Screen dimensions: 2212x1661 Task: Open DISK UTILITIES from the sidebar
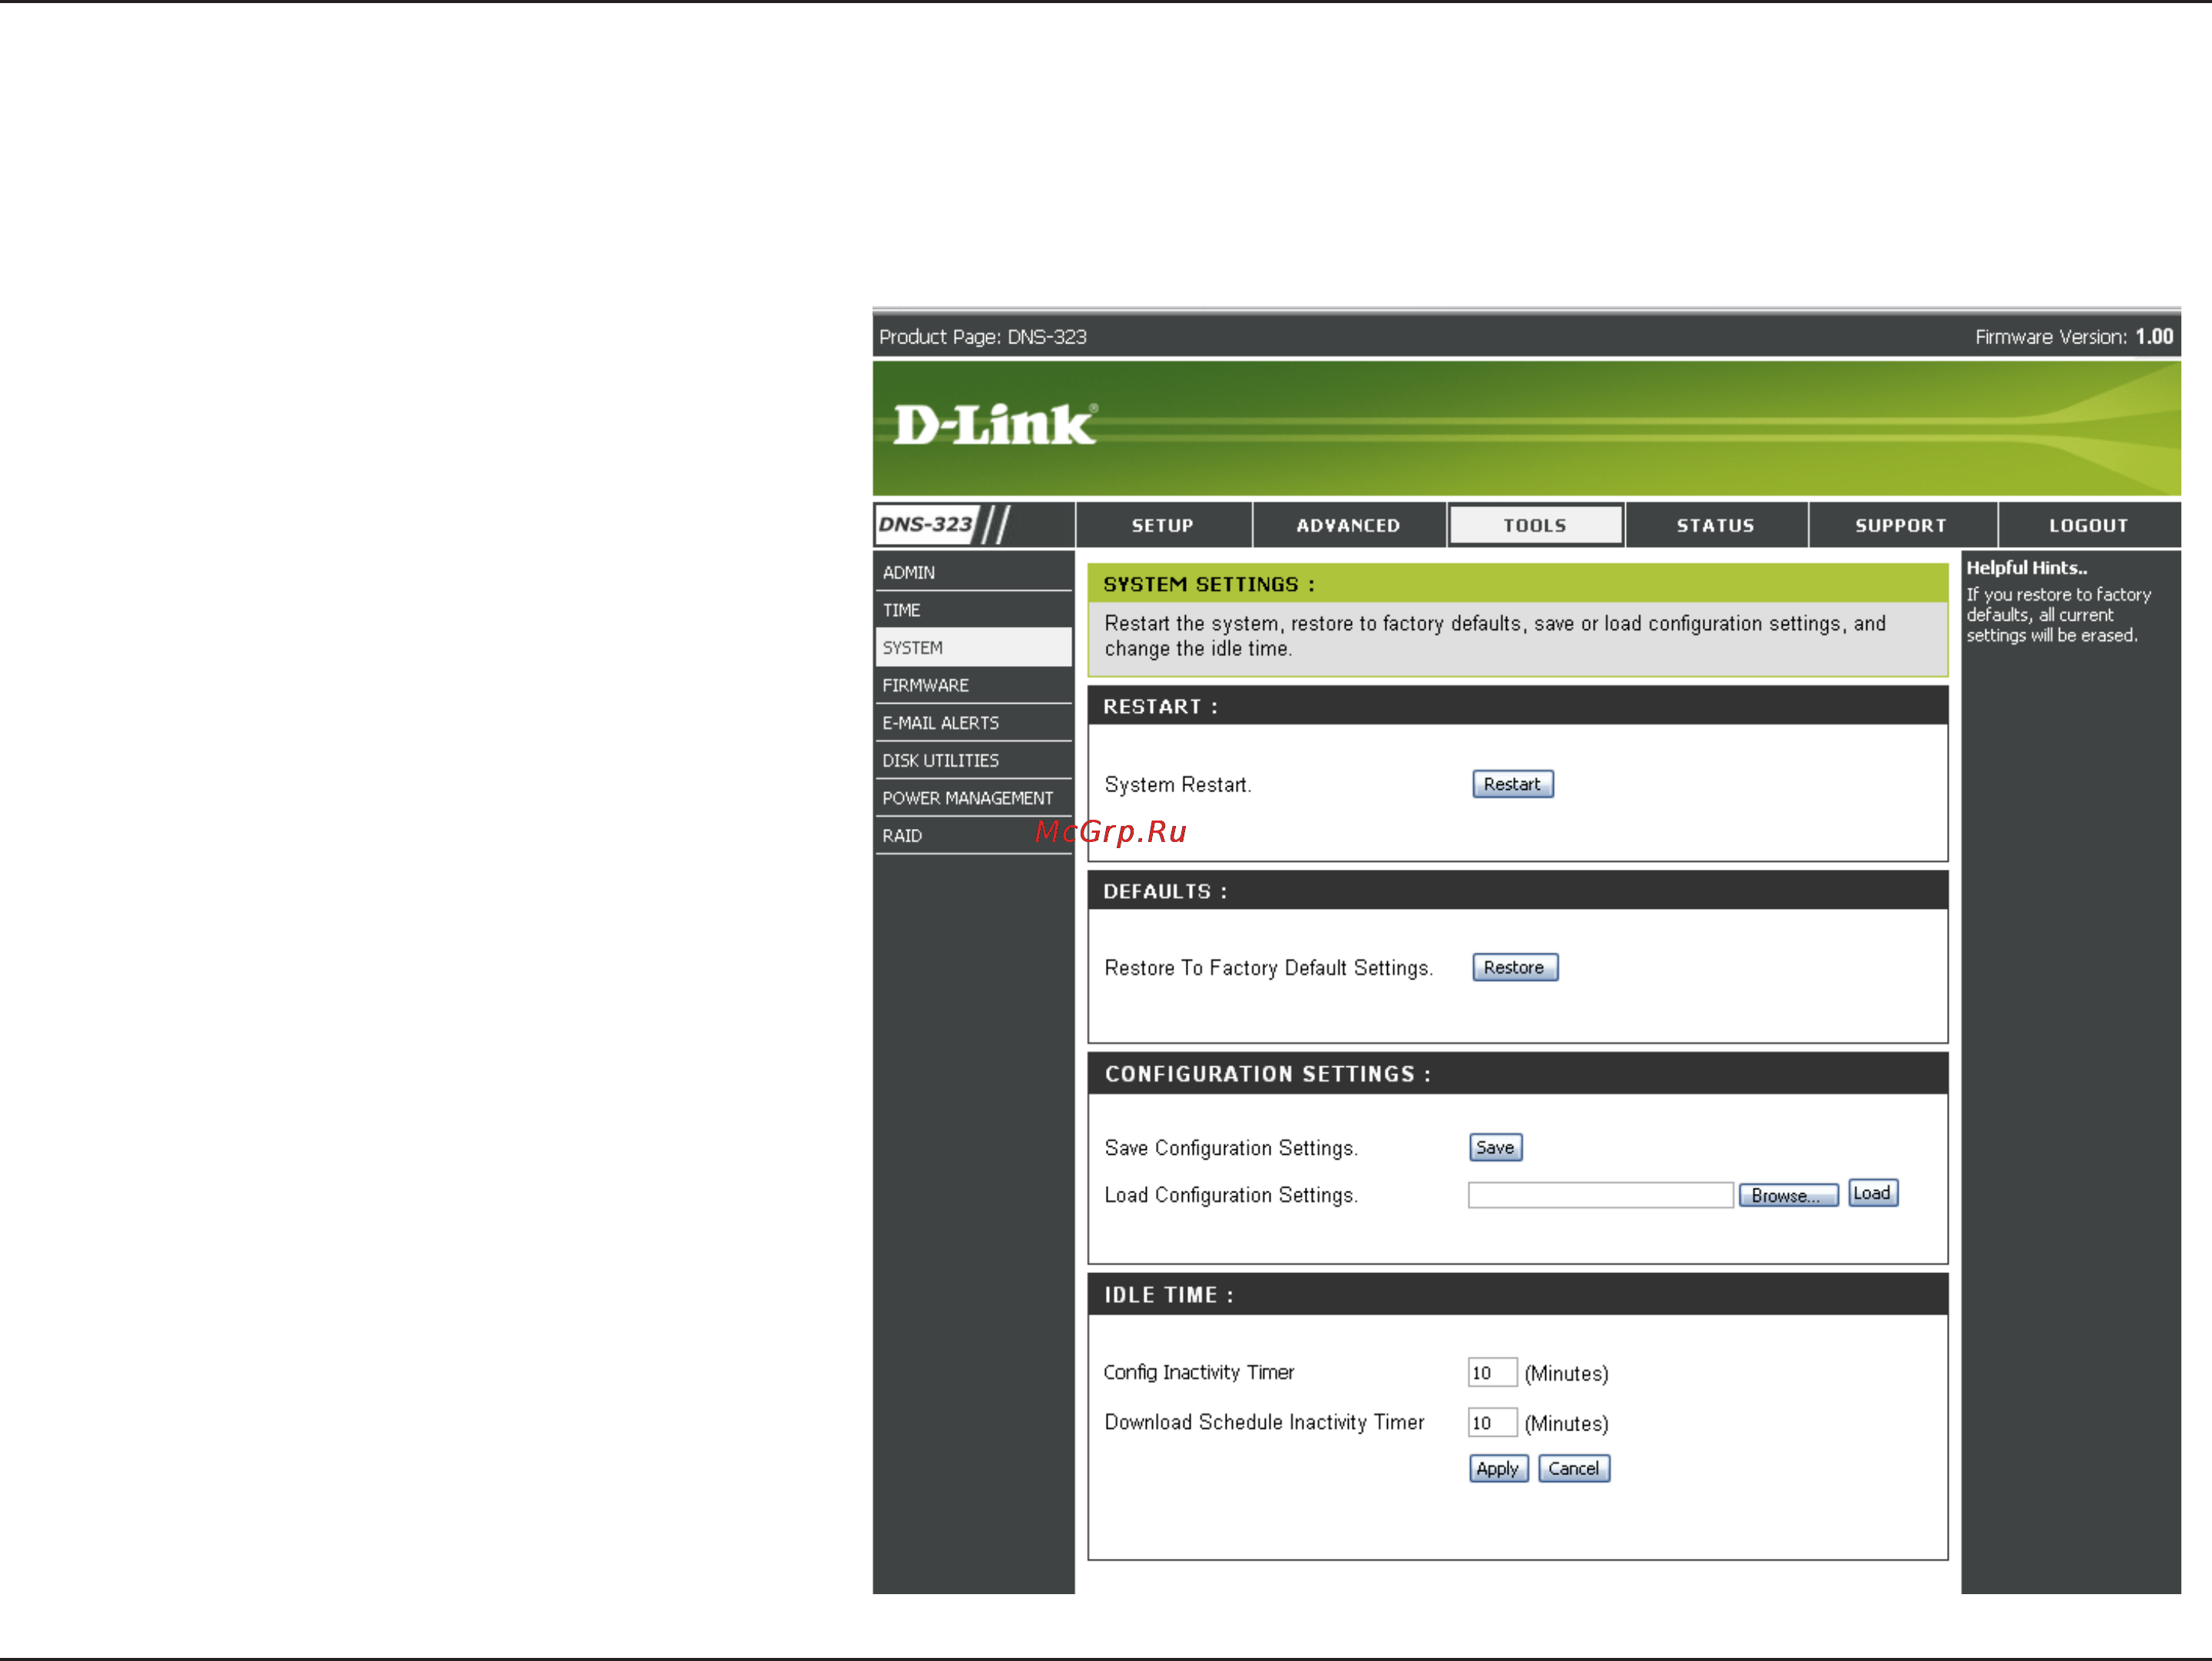click(x=973, y=760)
